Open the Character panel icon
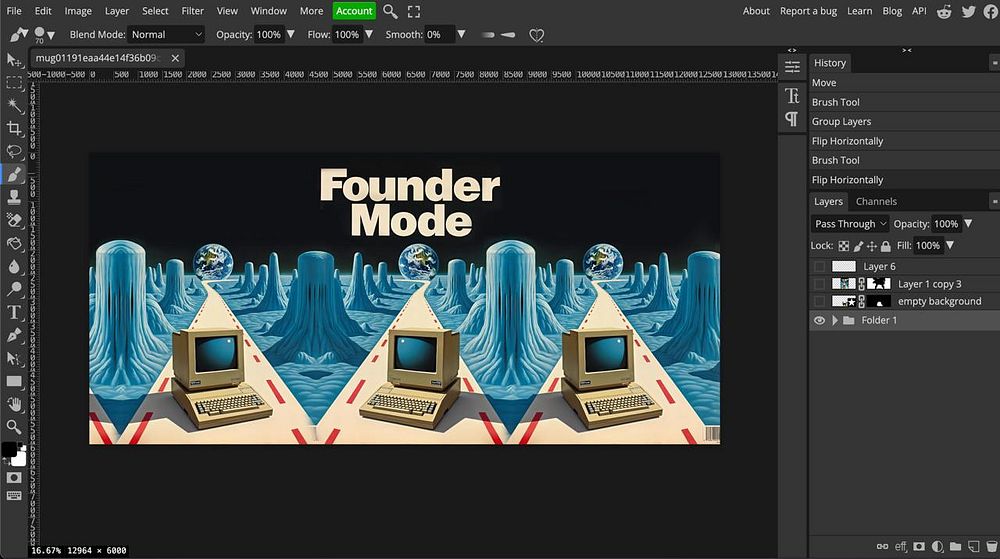Screen dimensions: 1000x559 click(792, 96)
